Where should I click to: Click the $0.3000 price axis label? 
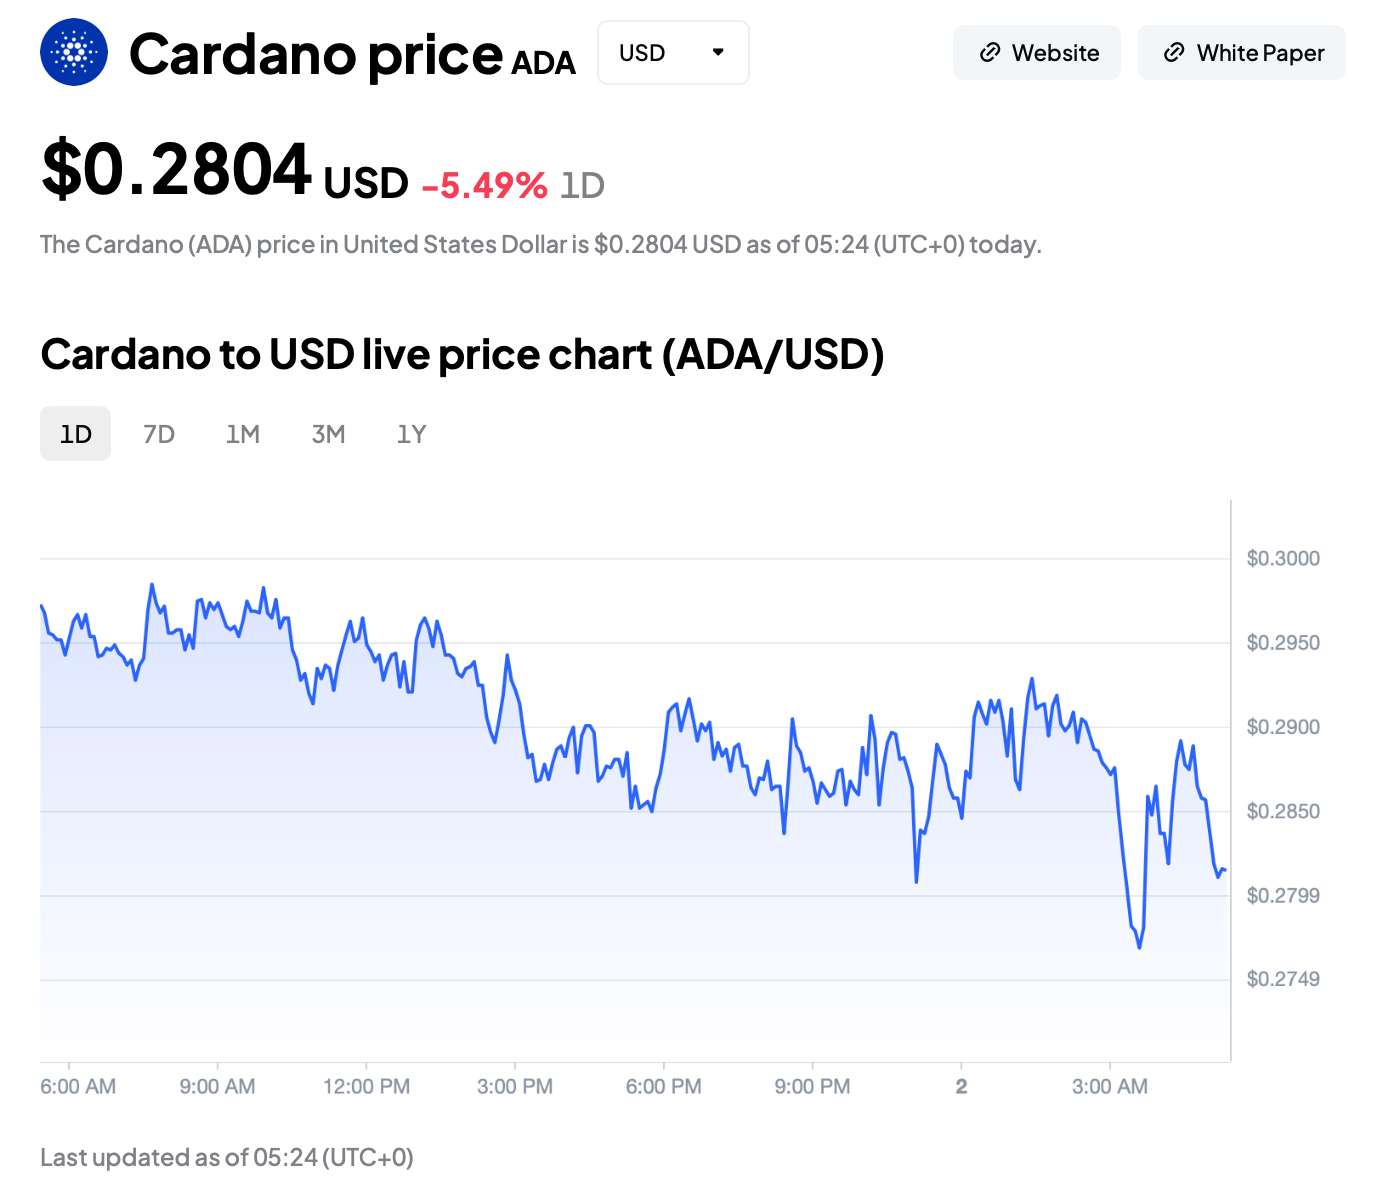[x=1283, y=558]
